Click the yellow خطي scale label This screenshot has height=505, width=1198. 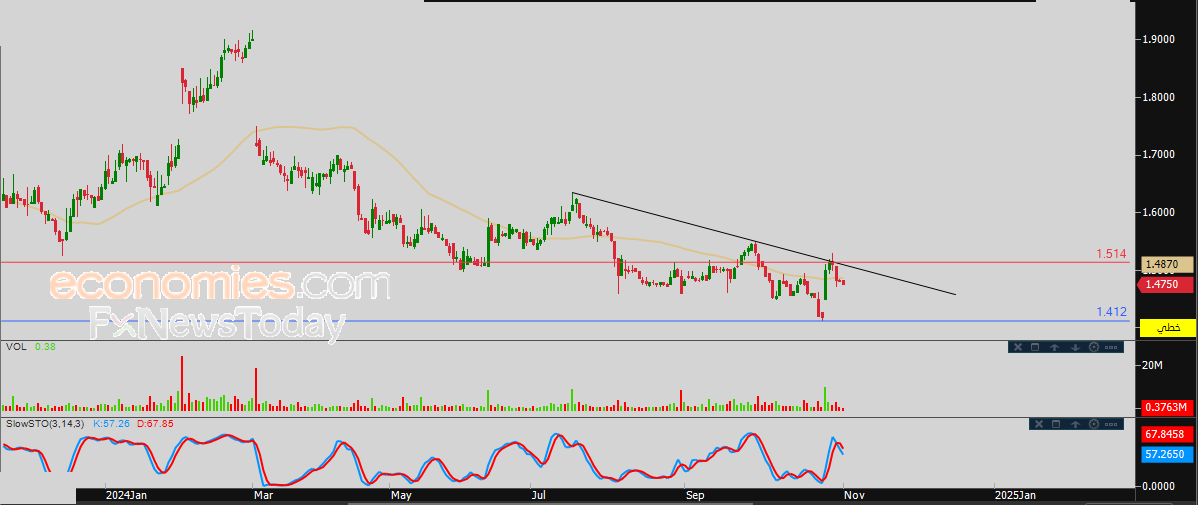[1167, 327]
